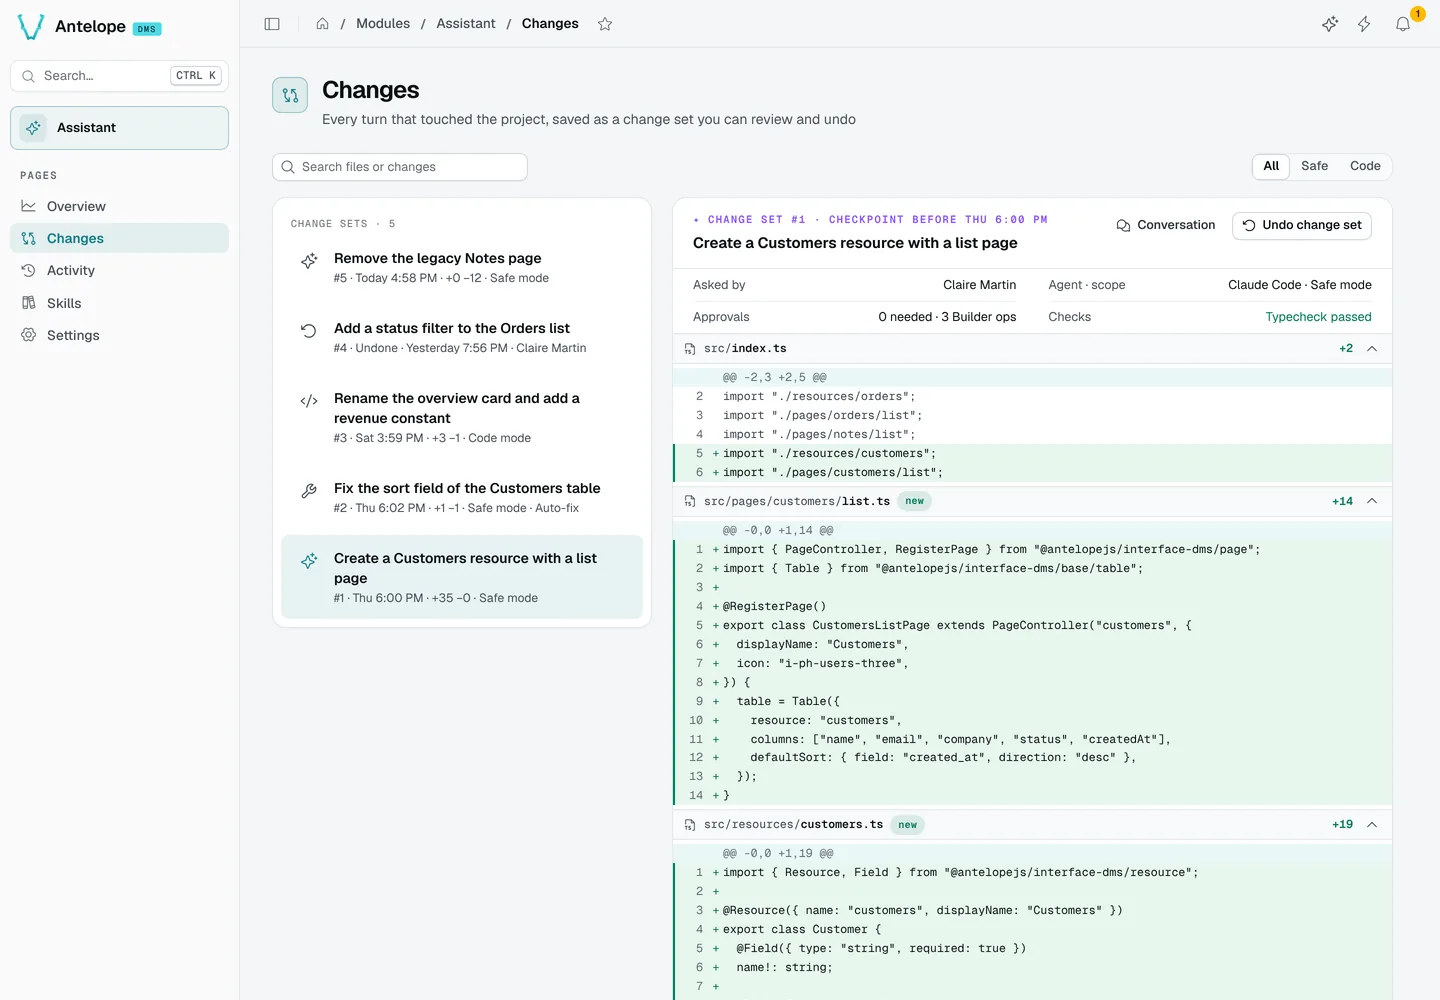The height and width of the screenshot is (1000, 1440).
Task: Click the file icon beside src/index.ts
Action: [x=690, y=349]
